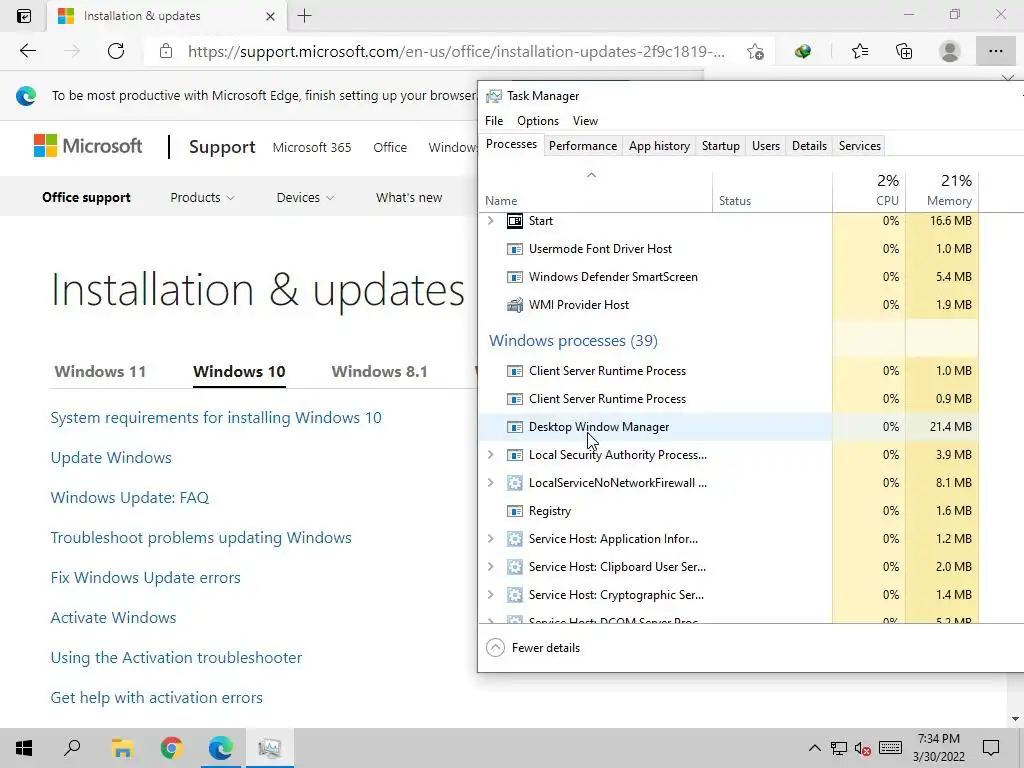Image resolution: width=1024 pixels, height=768 pixels.
Task: Click the muted volume tray icon
Action: click(x=863, y=748)
